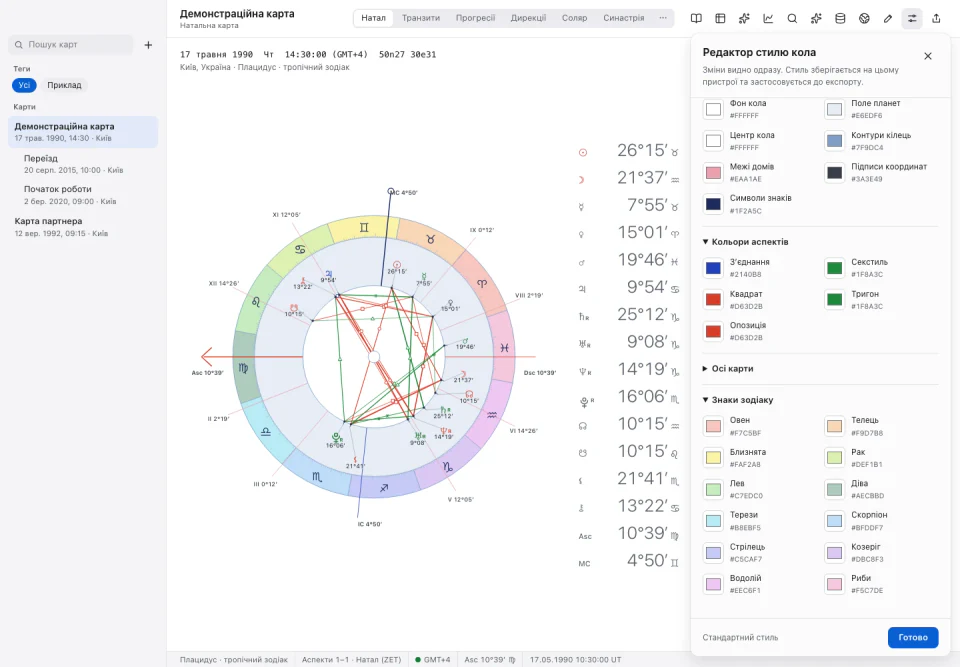Select the Переїзд chart entry
The image size is (960, 667).
point(83,164)
